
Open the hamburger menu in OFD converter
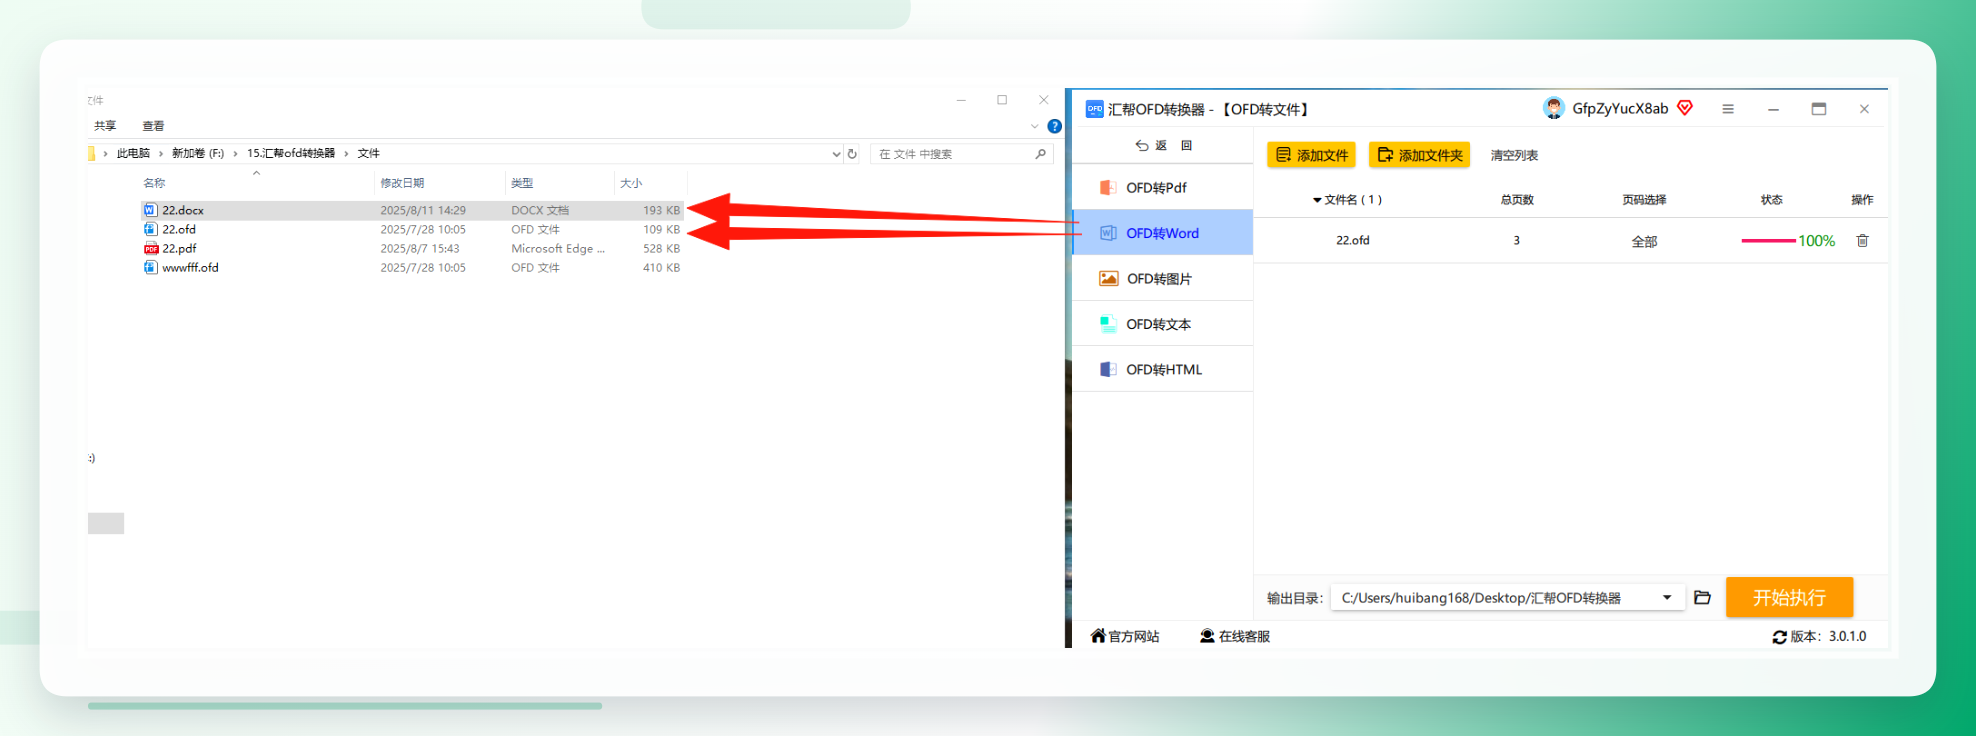pyautogui.click(x=1728, y=109)
